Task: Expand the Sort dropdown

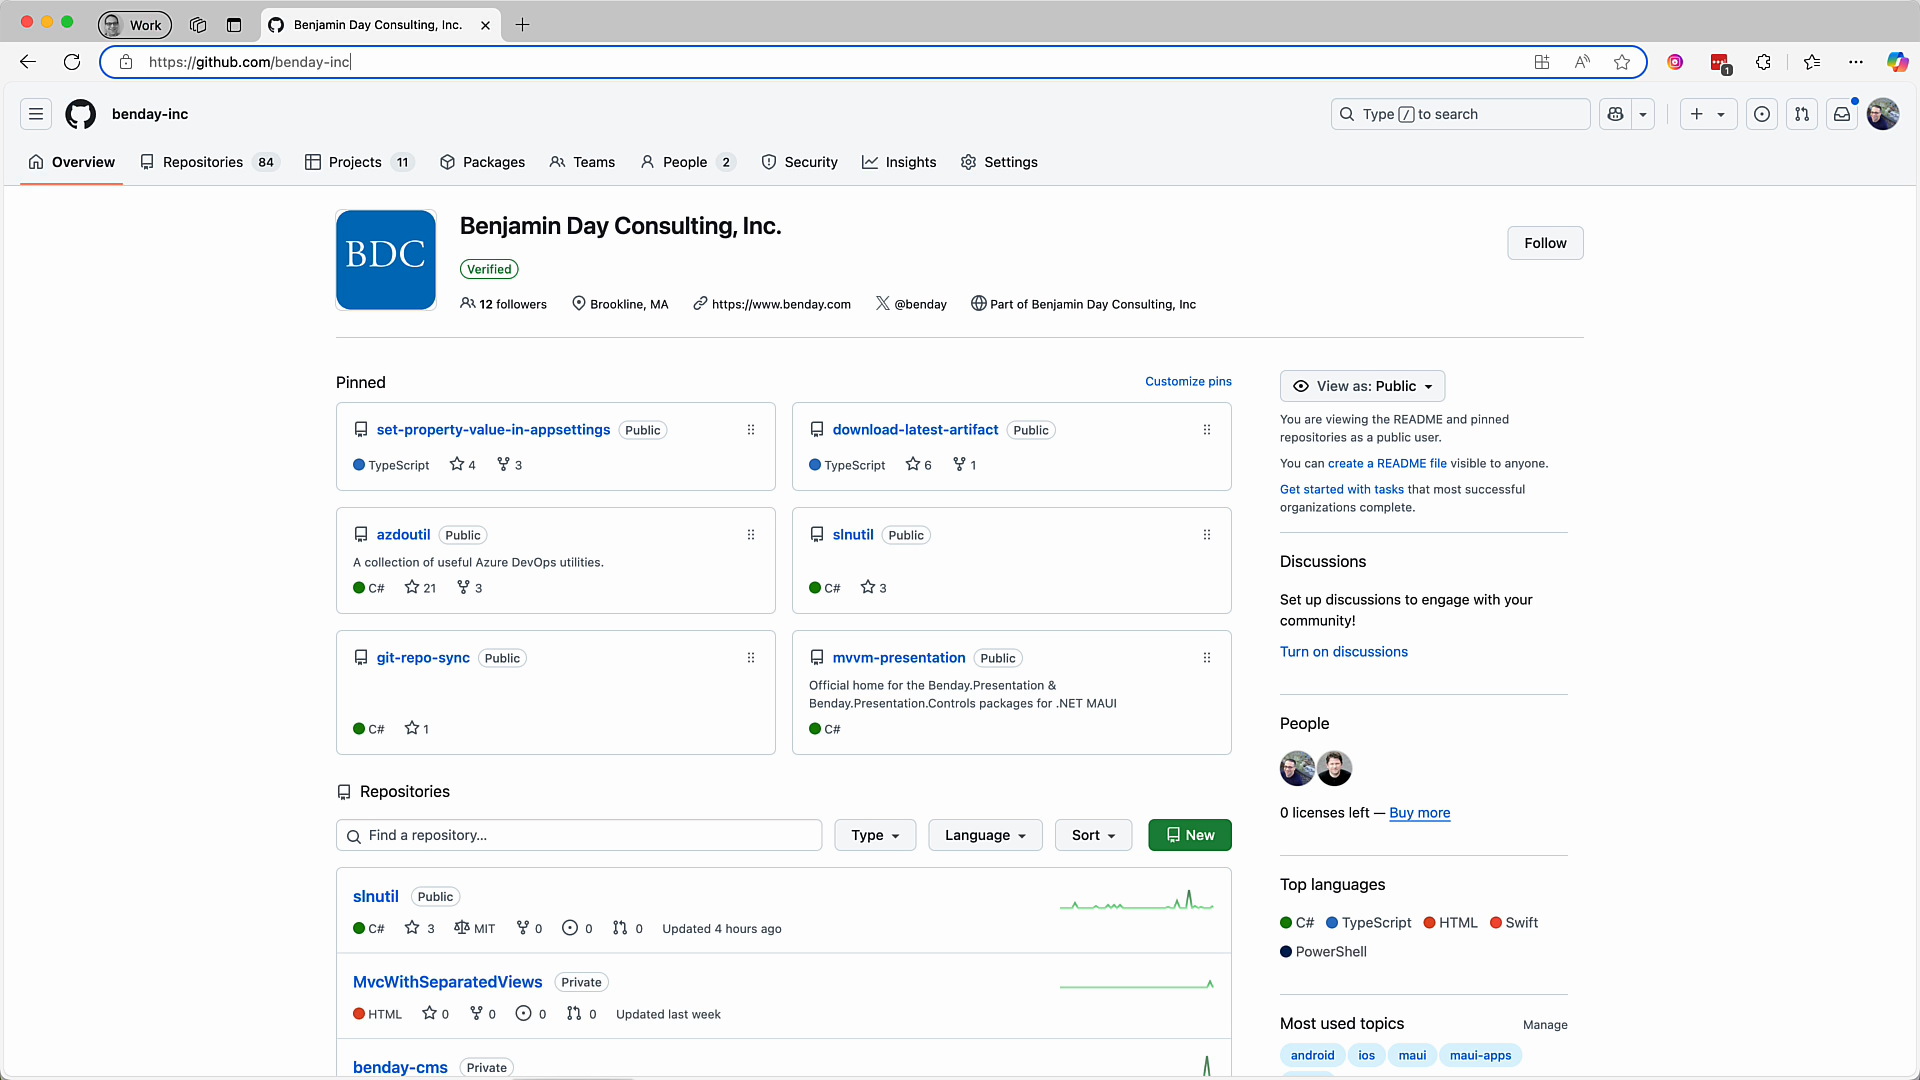Action: click(x=1093, y=835)
